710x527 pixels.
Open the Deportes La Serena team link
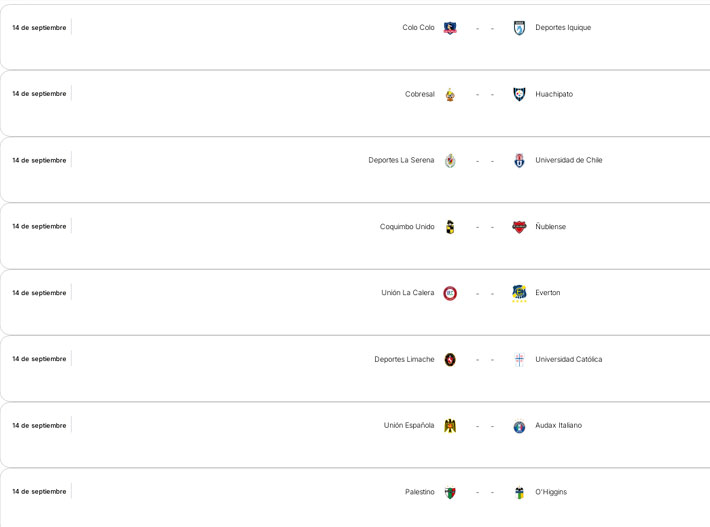pos(401,160)
